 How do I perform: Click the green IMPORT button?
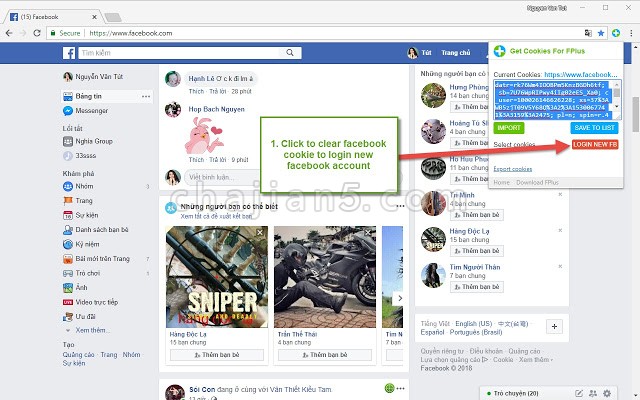509,128
